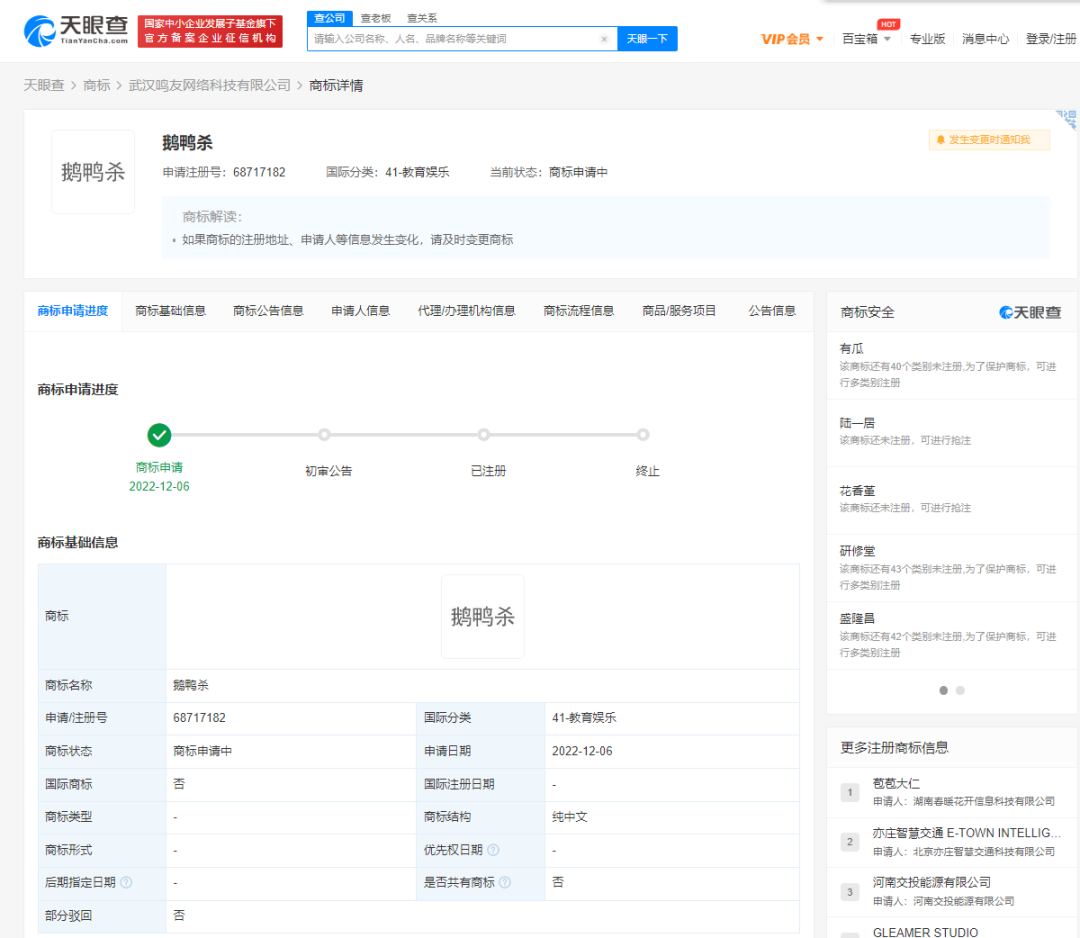Click the 商标申请中 status table cell
Screen dimensions: 1080x938
click(x=291, y=751)
